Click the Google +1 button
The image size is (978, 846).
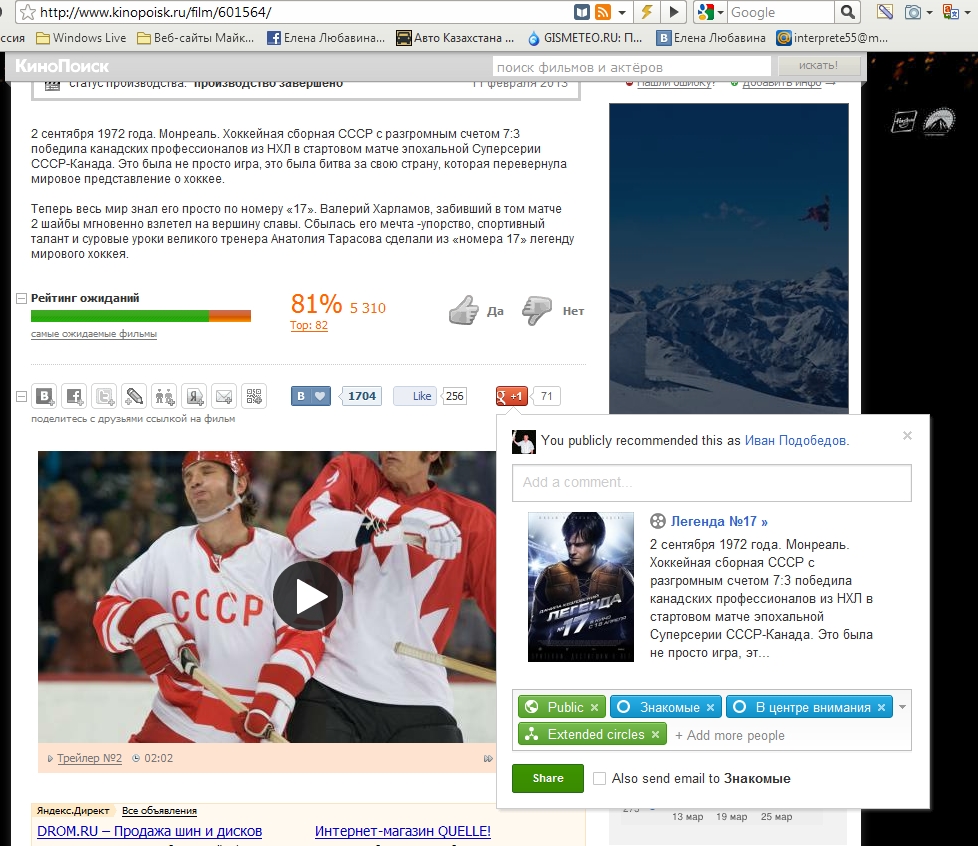pos(511,396)
